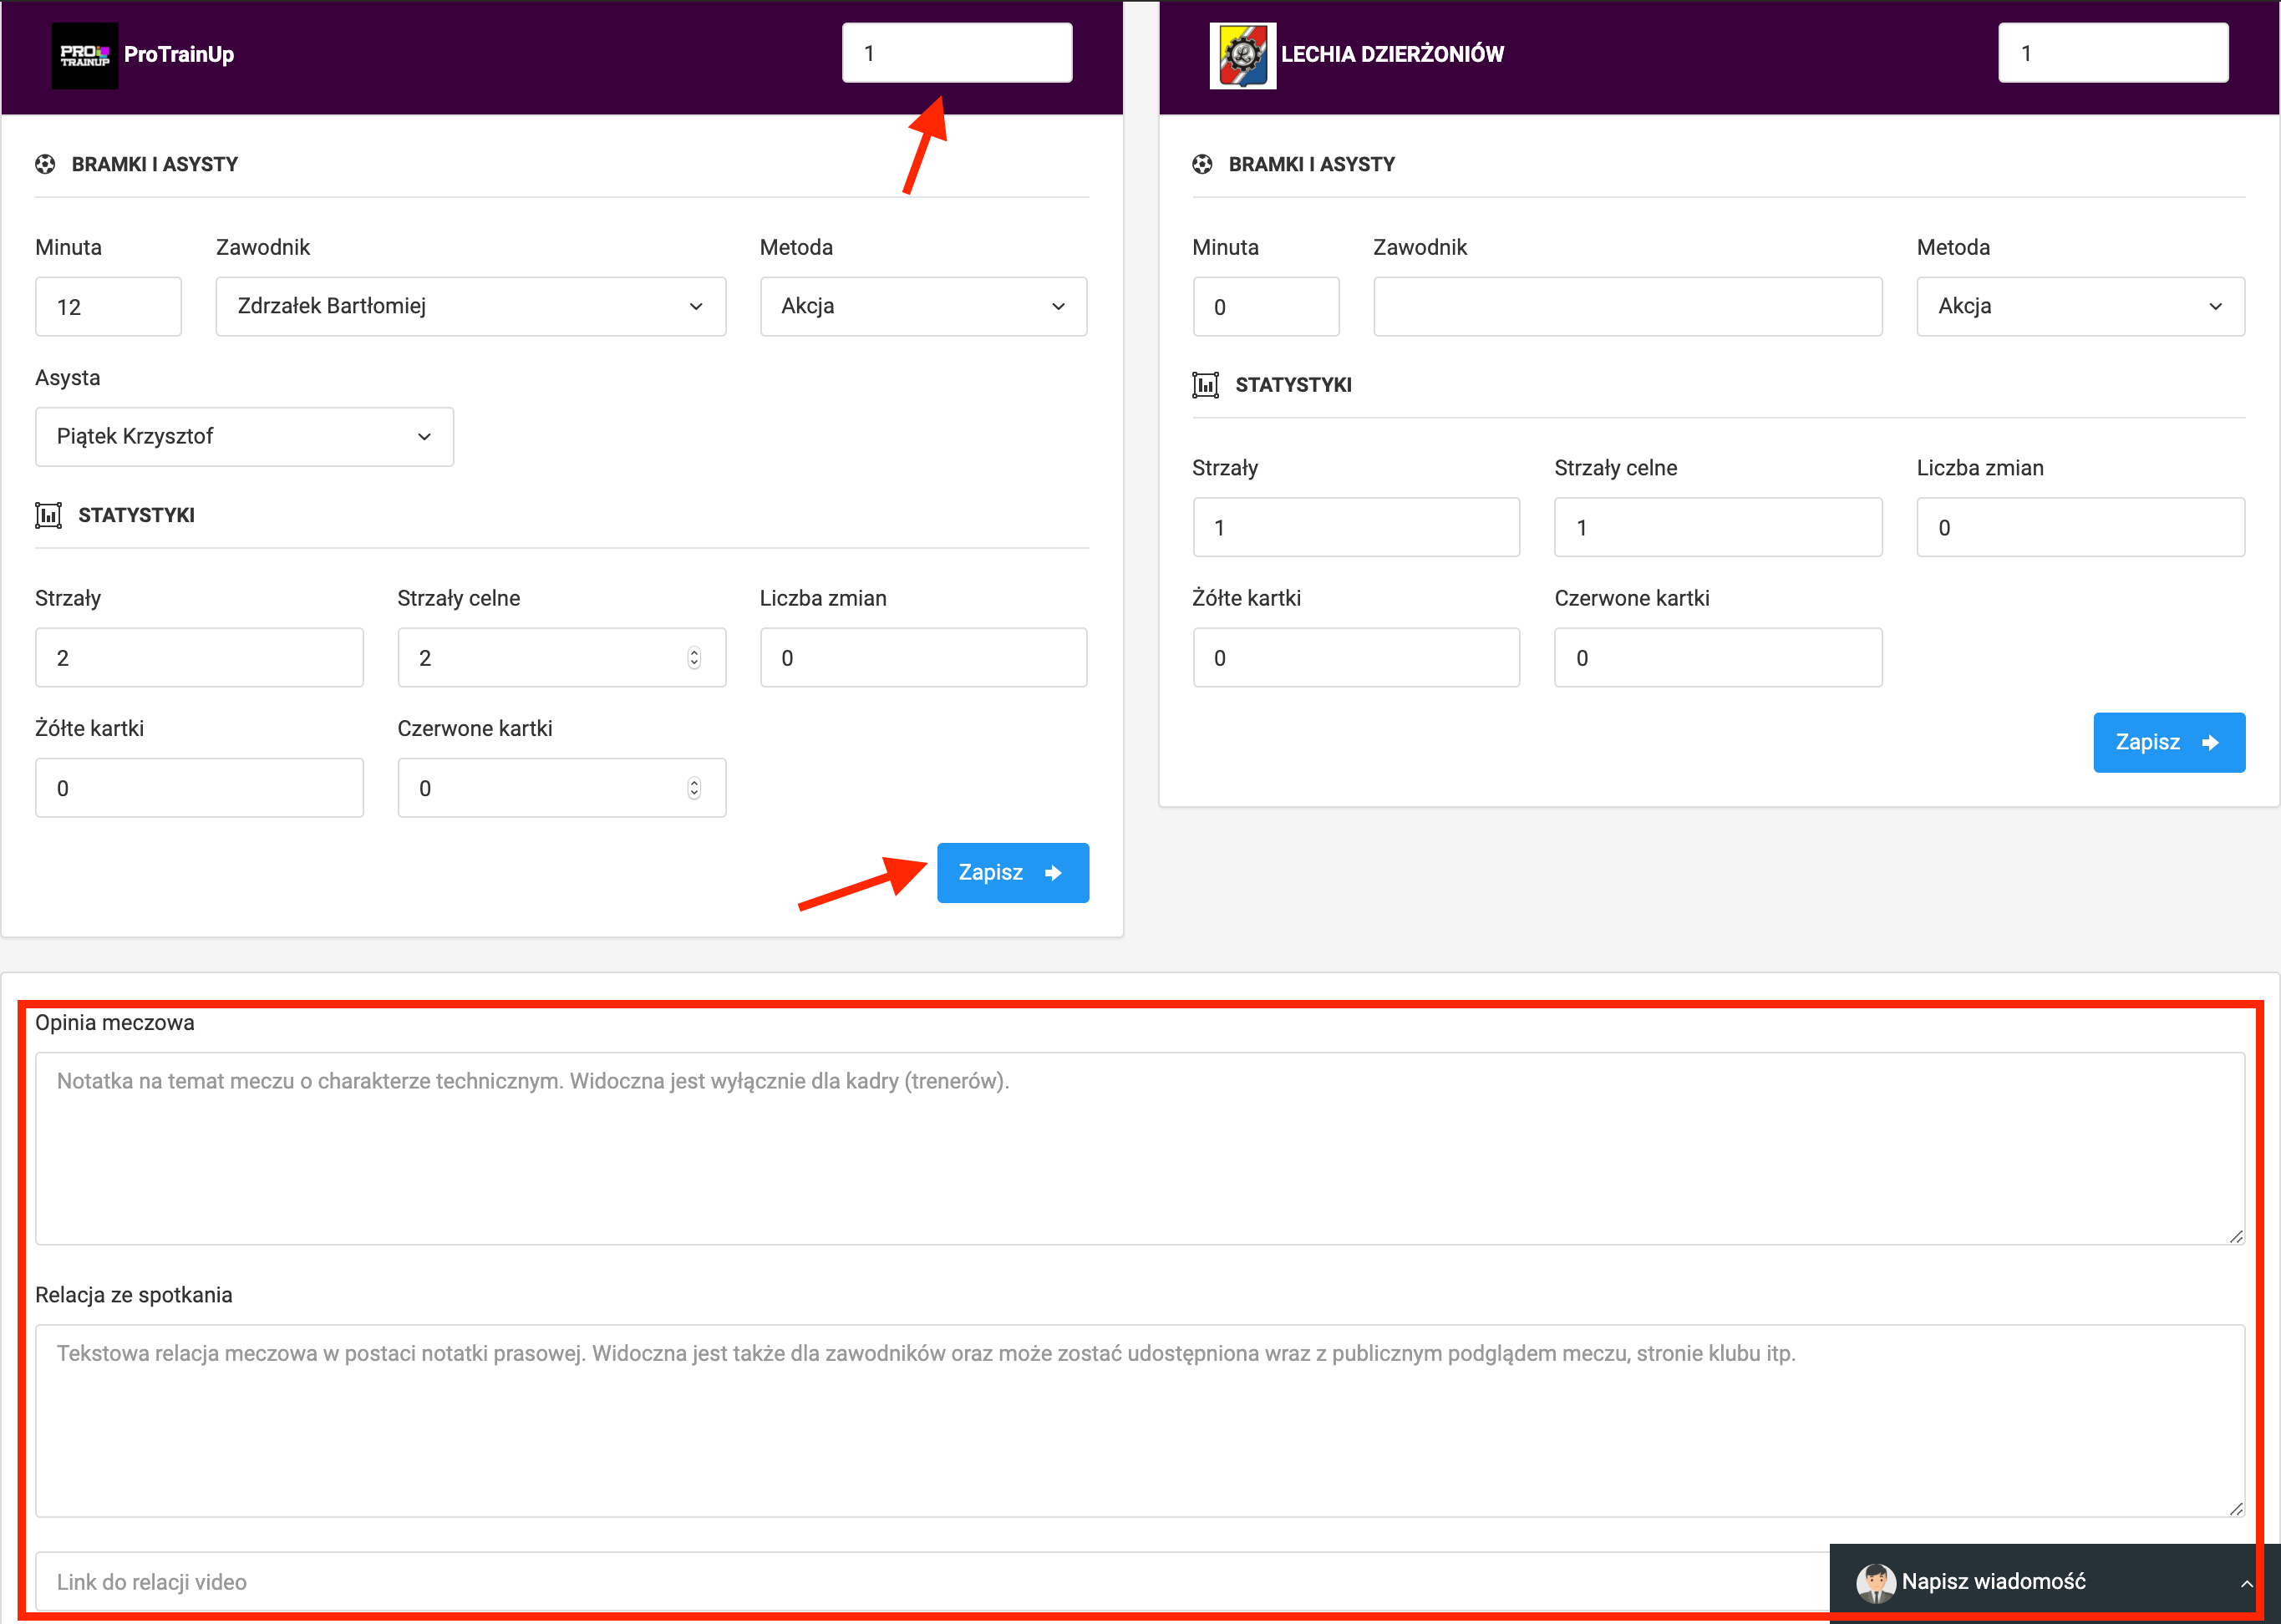This screenshot has width=2281, height=1624.
Task: Open the Metoda dropdown in the Lechia Dzierżoniów panel
Action: tap(2080, 306)
